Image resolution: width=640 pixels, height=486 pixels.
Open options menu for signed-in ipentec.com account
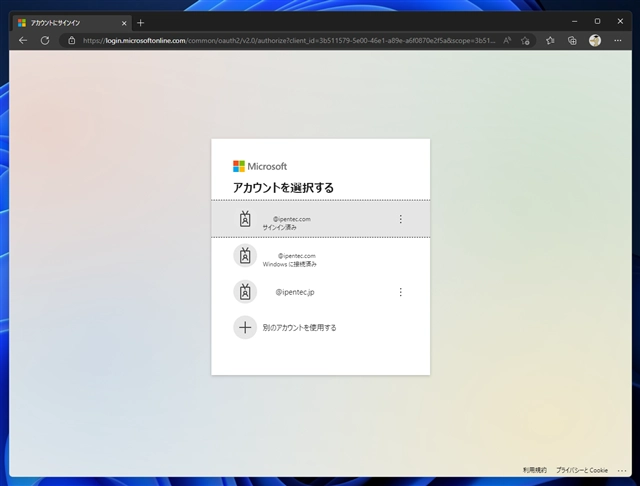pyautogui.click(x=400, y=219)
